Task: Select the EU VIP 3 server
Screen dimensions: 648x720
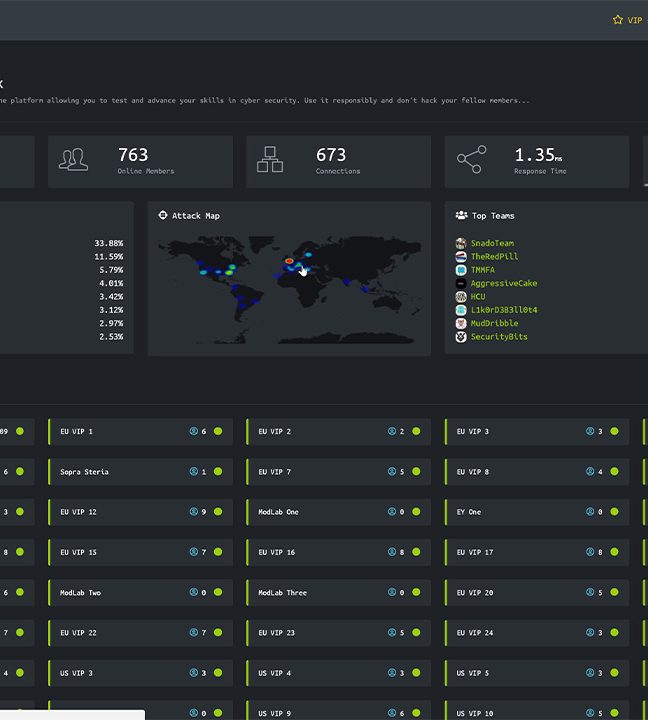Action: point(537,432)
